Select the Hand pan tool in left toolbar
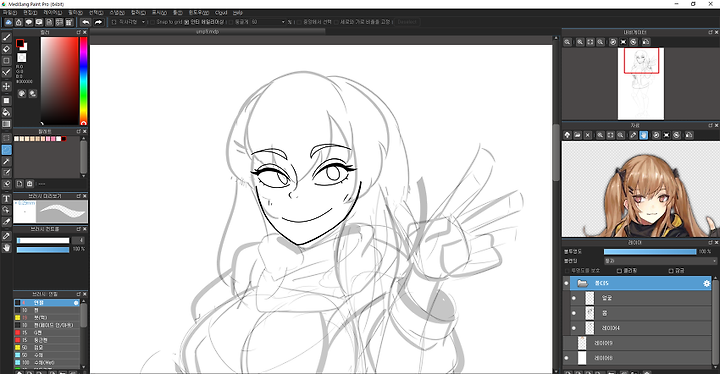 pyautogui.click(x=6, y=248)
